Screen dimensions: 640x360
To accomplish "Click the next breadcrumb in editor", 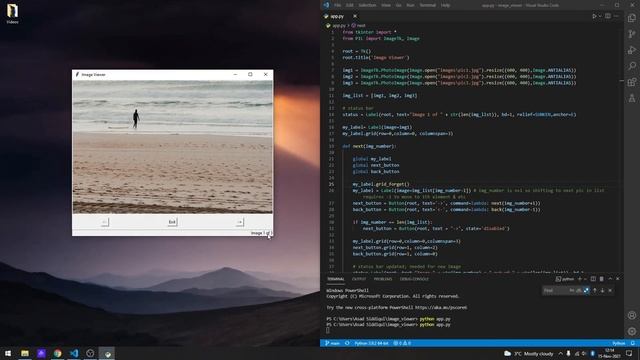I will pos(359,25).
